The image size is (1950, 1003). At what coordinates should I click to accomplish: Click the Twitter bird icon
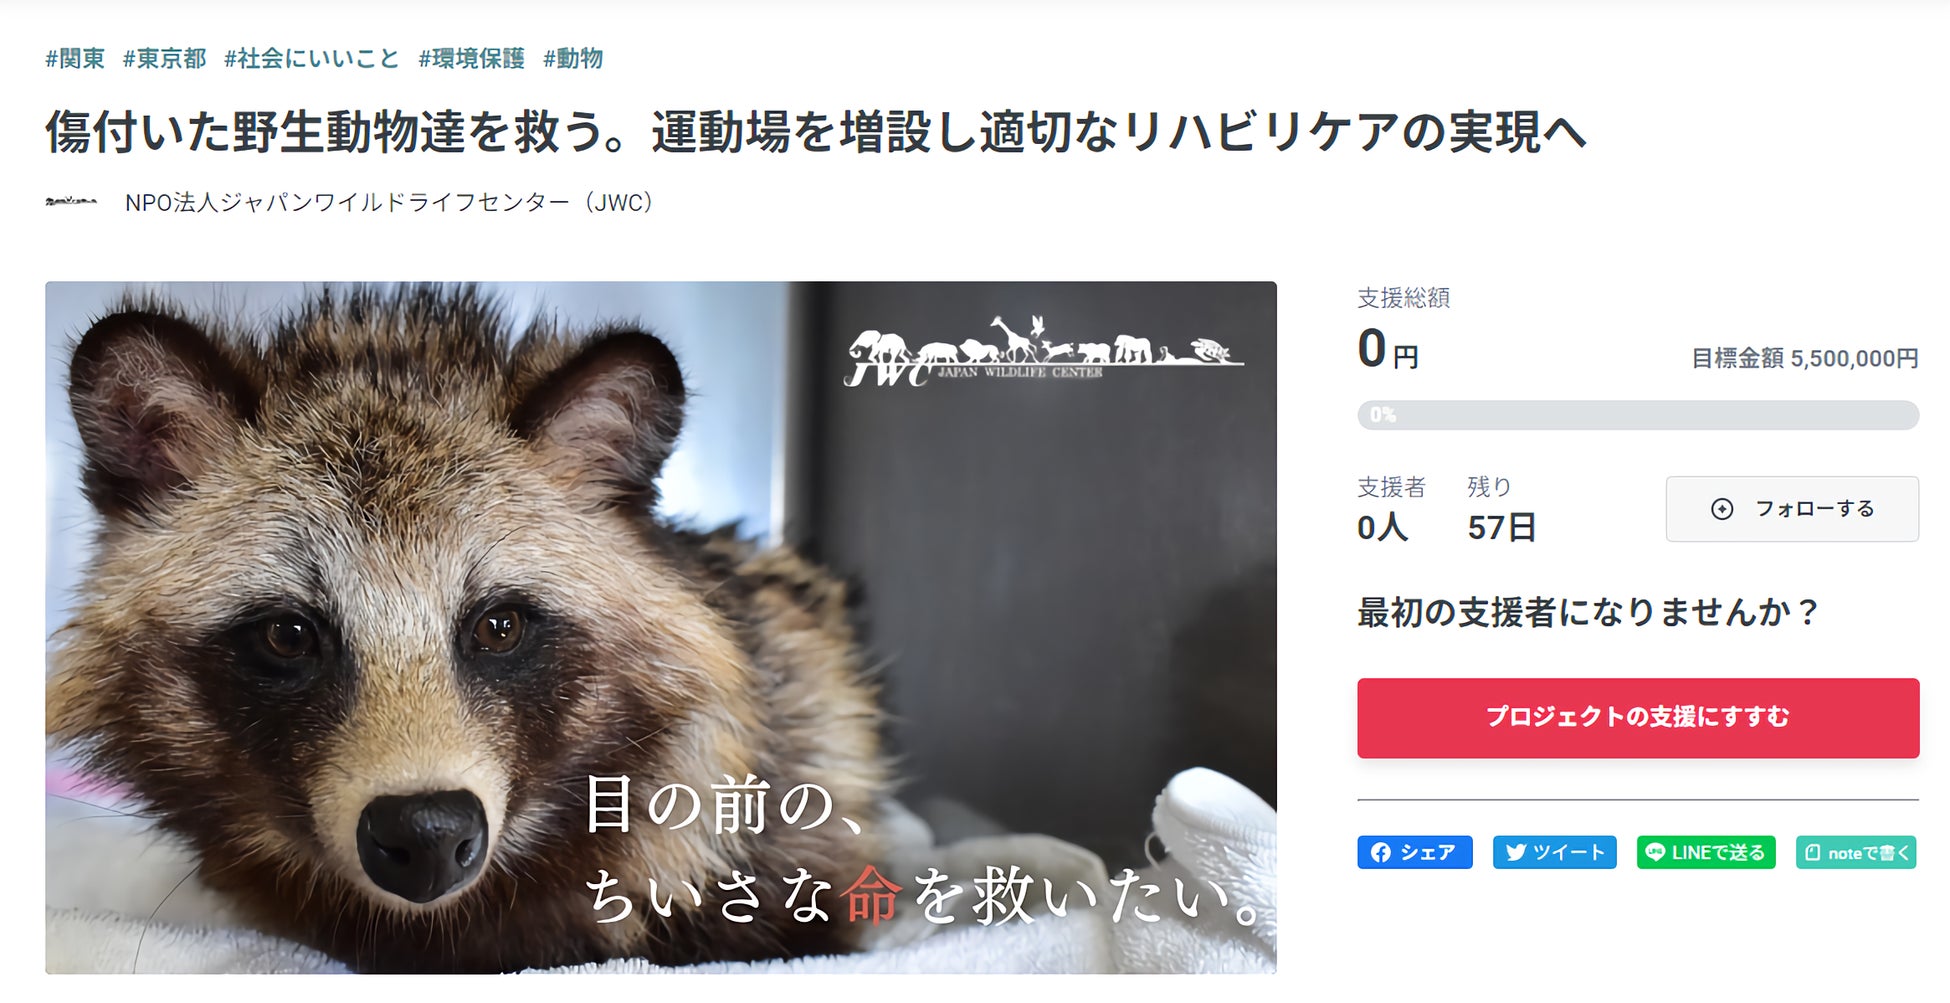(x=1516, y=853)
